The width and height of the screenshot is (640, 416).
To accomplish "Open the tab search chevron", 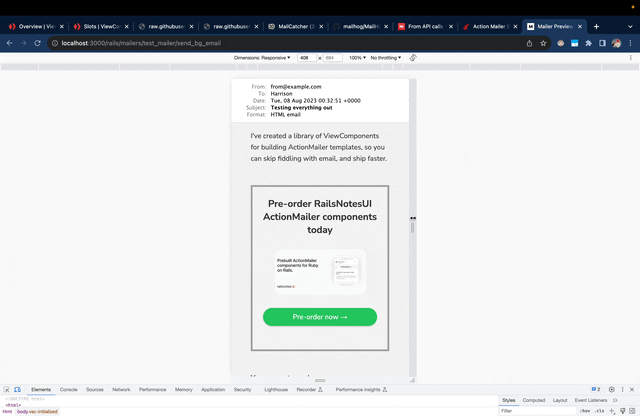I will (630, 27).
